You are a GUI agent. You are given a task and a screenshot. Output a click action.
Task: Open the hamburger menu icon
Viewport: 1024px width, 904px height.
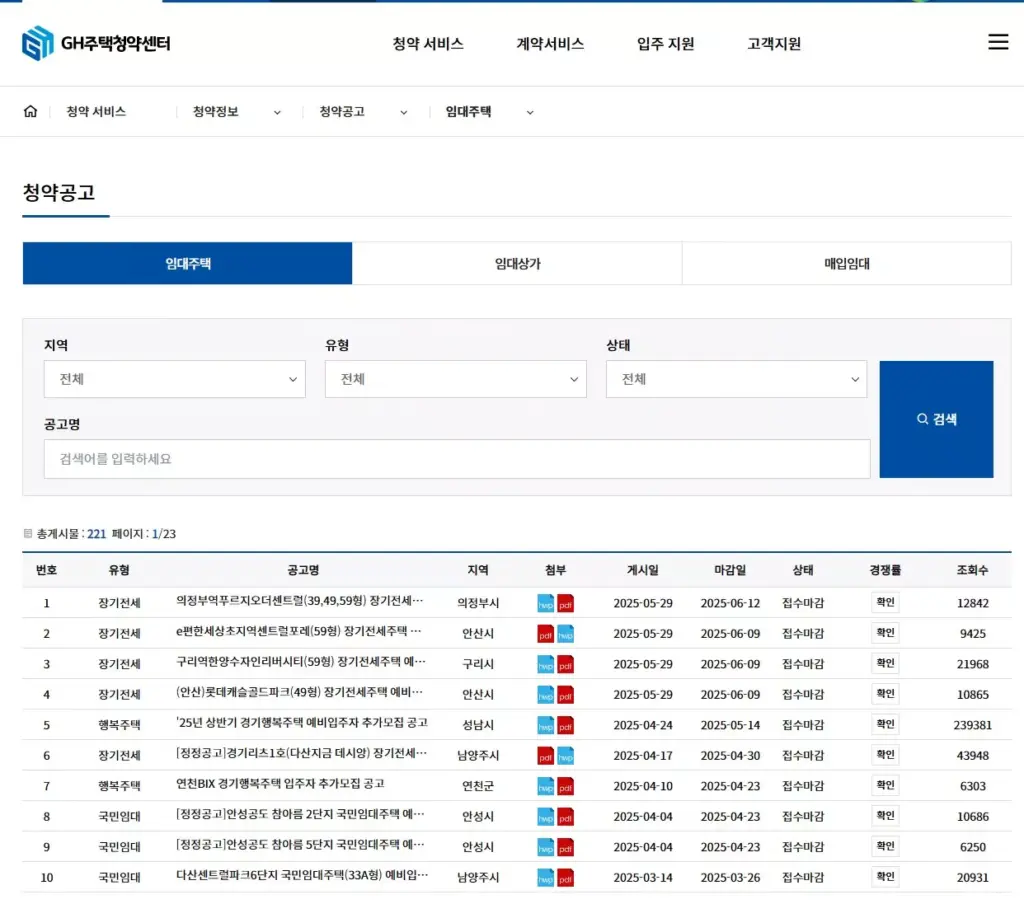pyautogui.click(x=998, y=42)
